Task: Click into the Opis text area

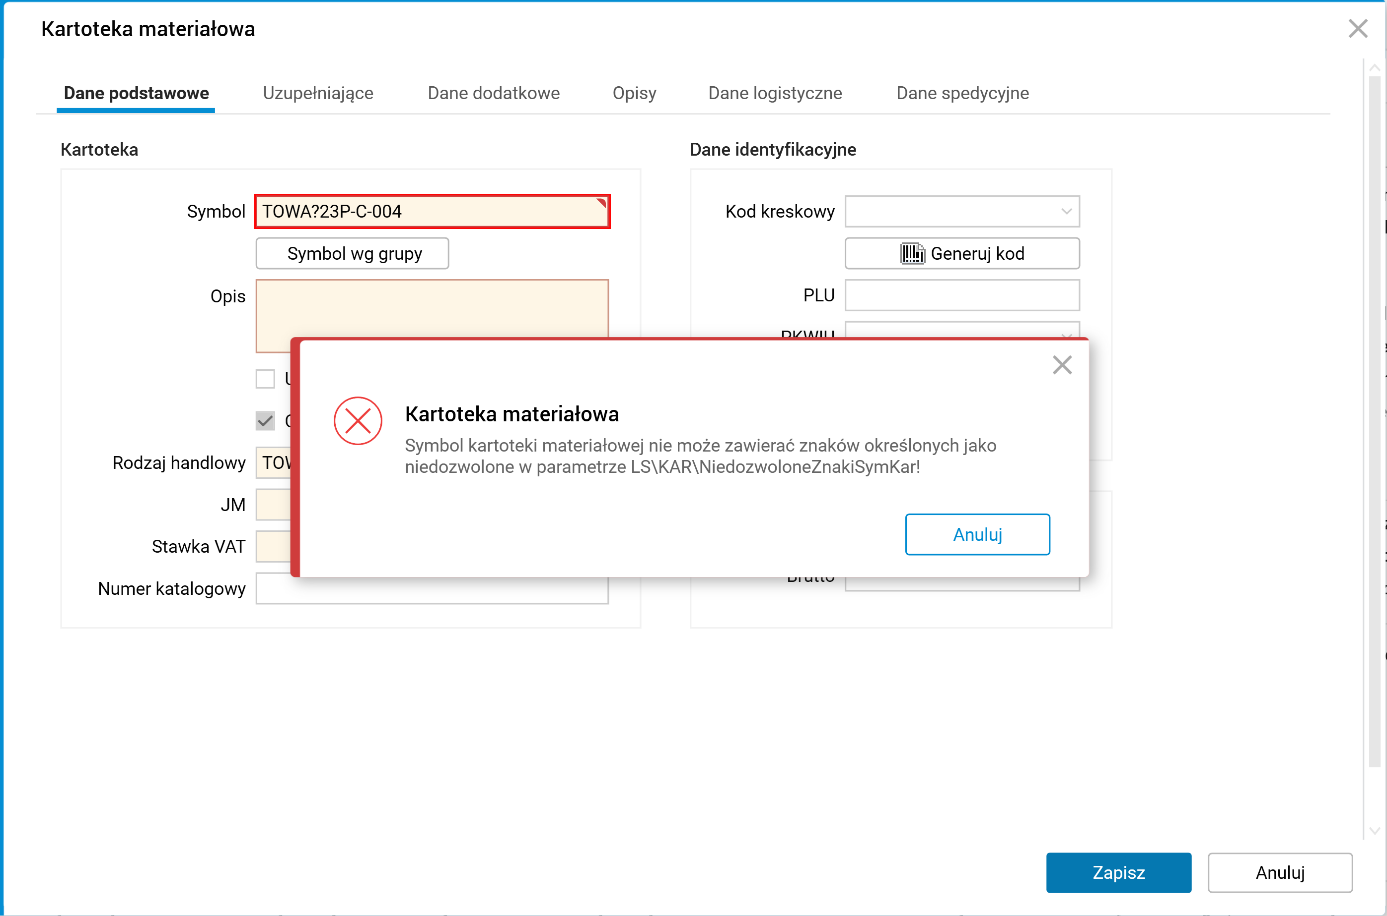Action: point(432,308)
